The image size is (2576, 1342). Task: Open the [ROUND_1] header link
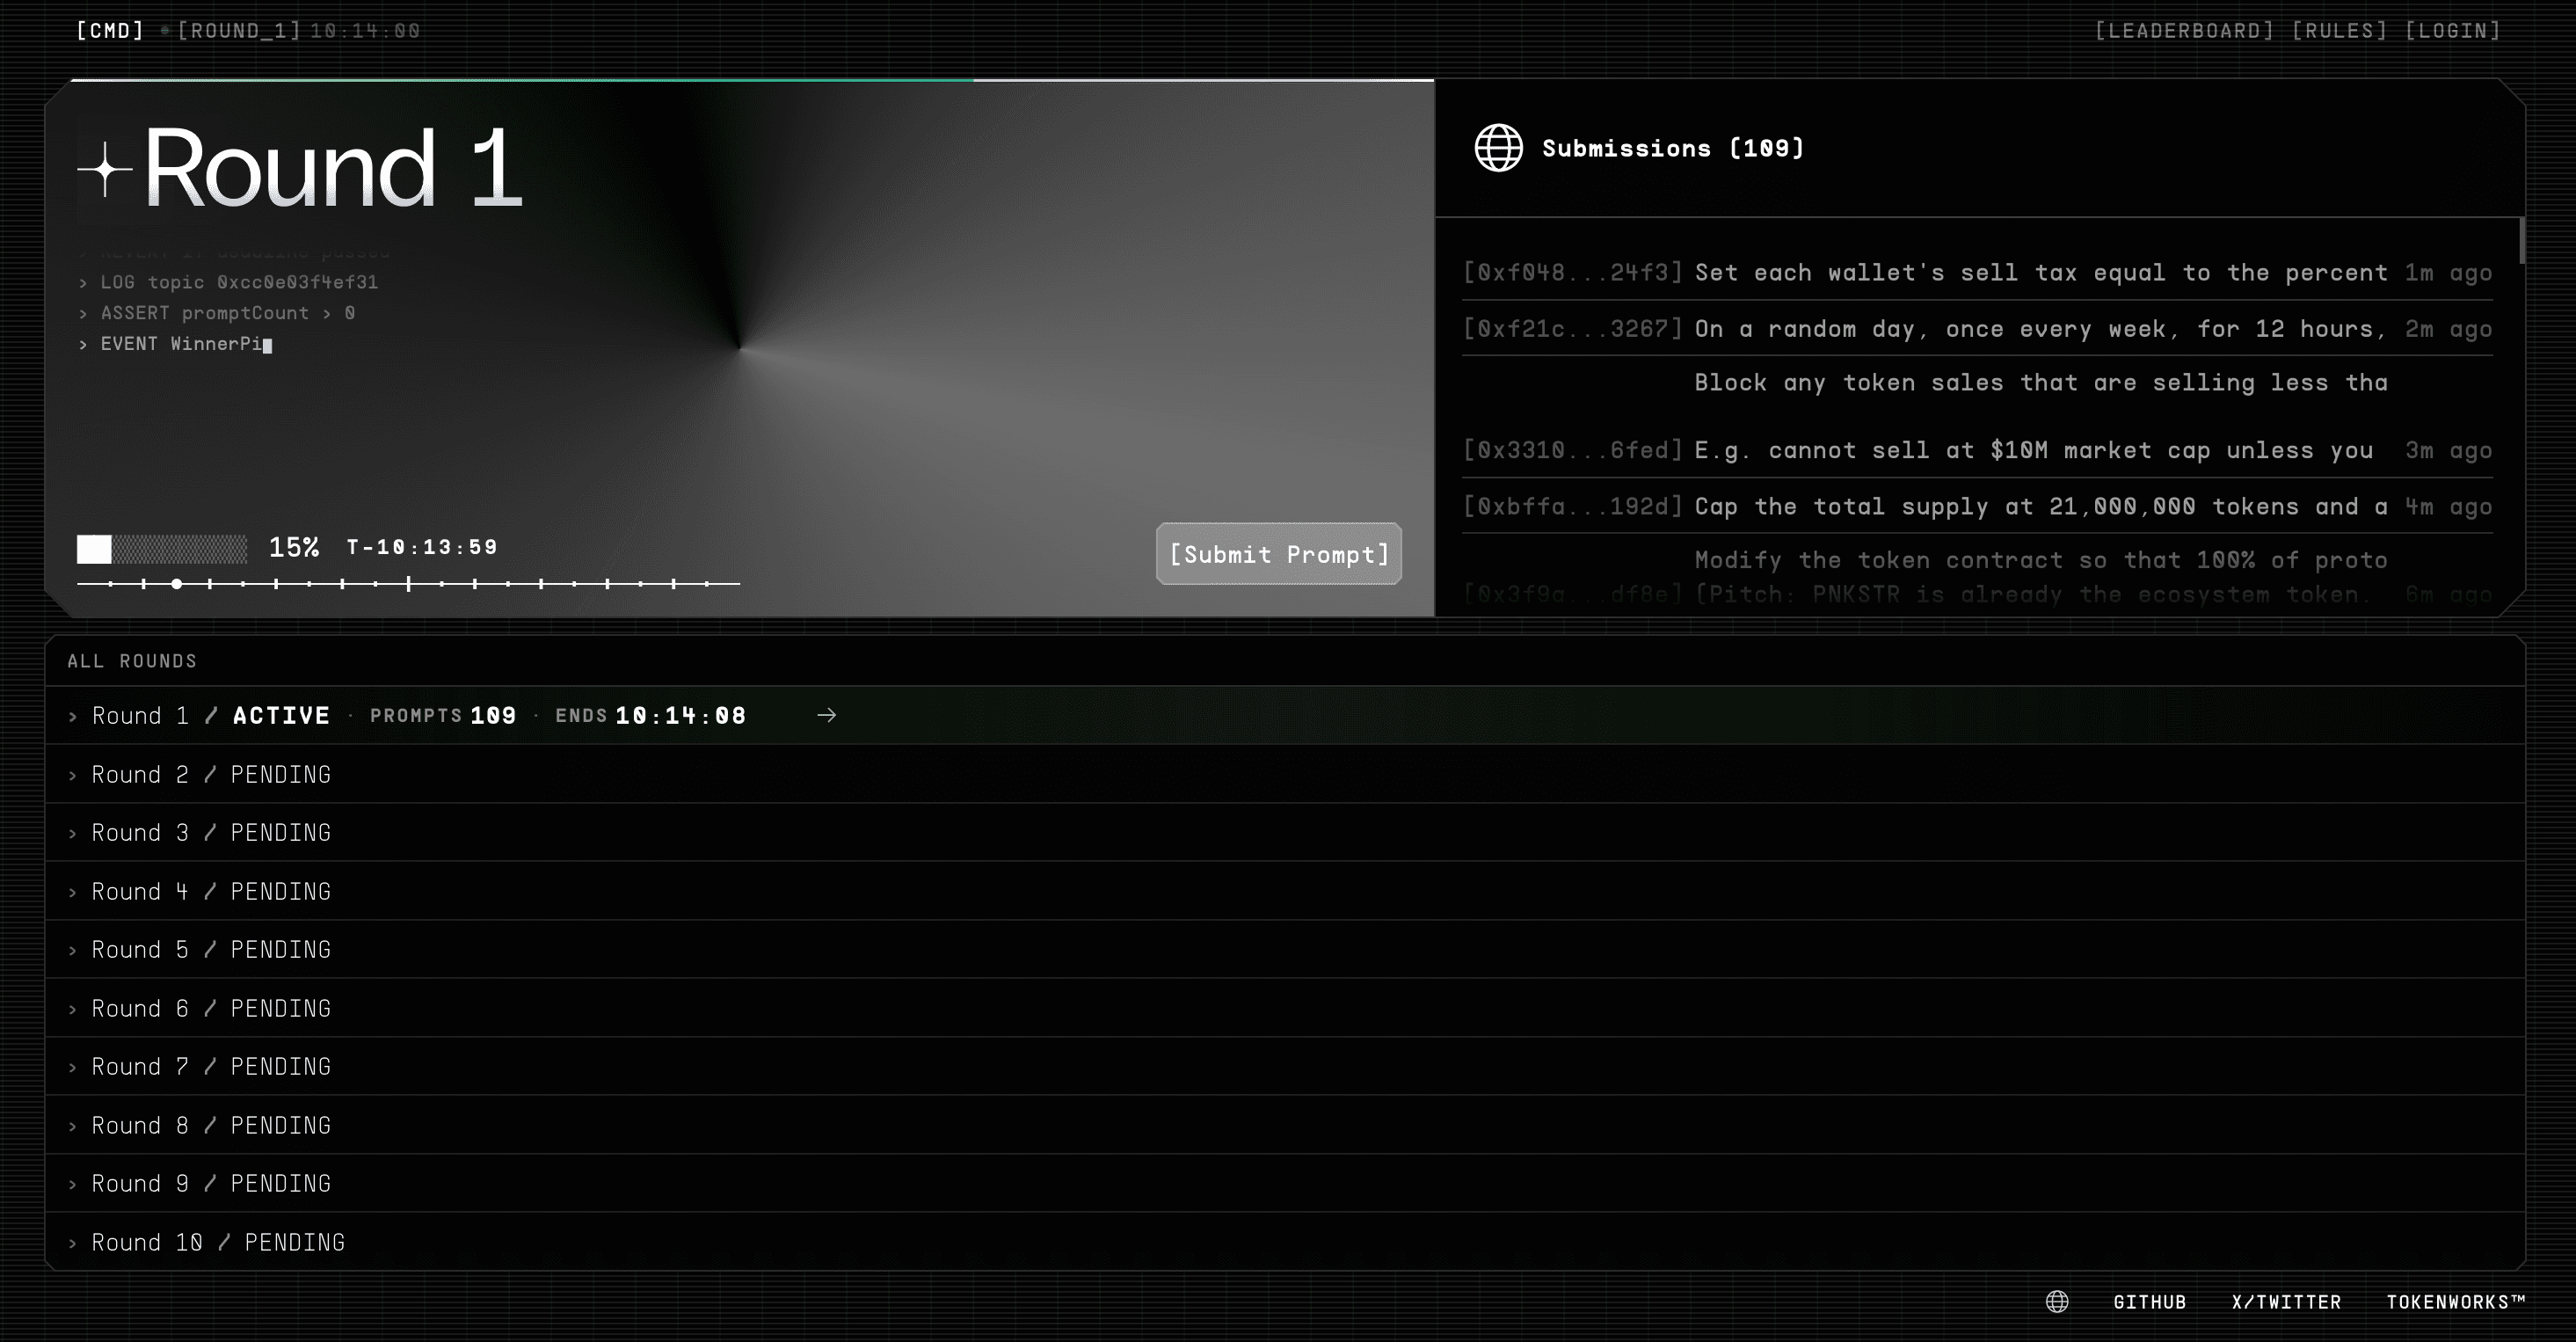pos(239,31)
